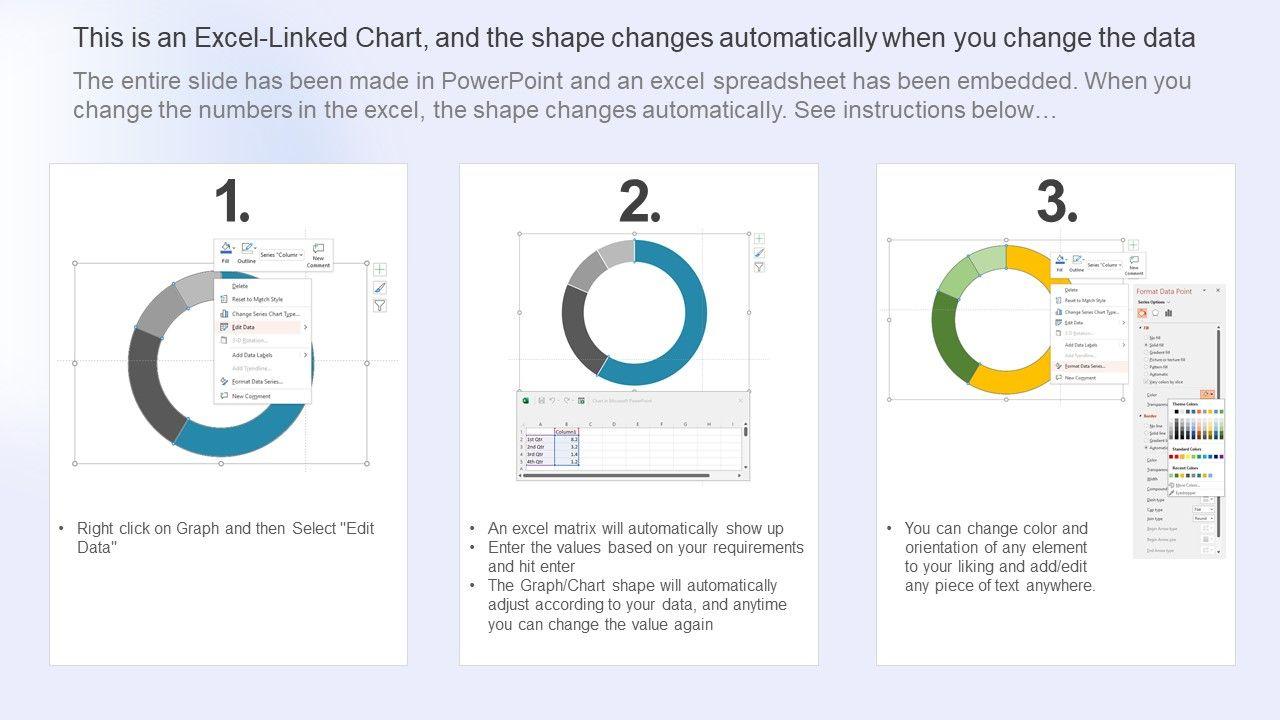The height and width of the screenshot is (720, 1280).
Task: Open the Series "Column" dropdown in panel 1
Action: (x=281, y=255)
